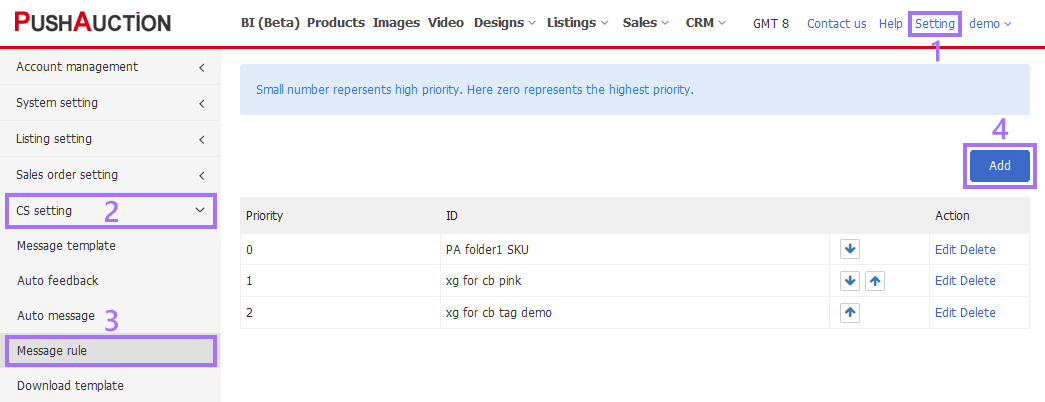
Task: Move xg for cb pink rule down
Action: (849, 281)
